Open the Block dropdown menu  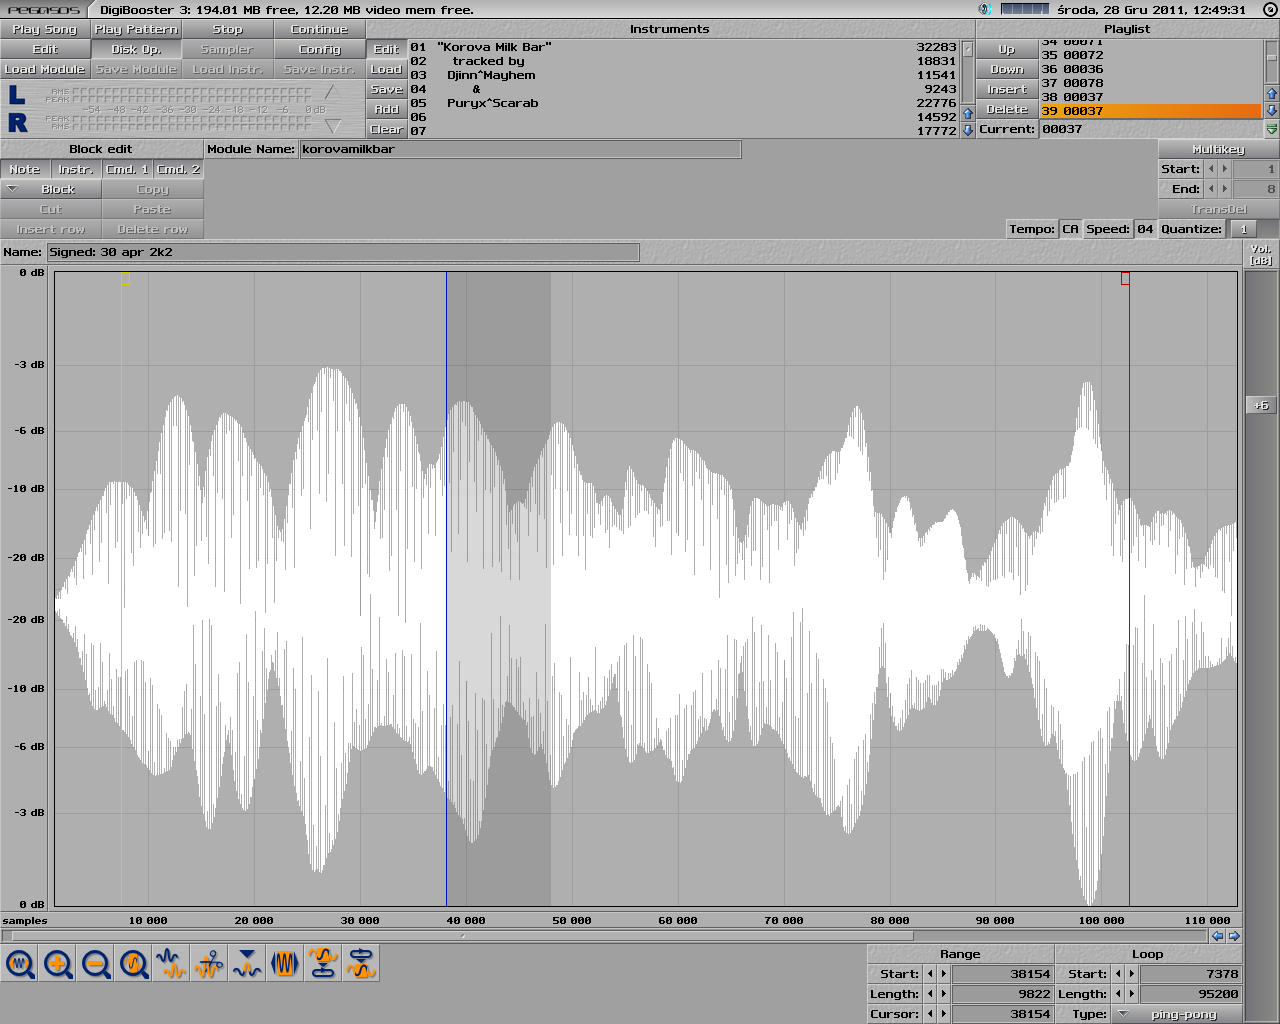tap(51, 189)
